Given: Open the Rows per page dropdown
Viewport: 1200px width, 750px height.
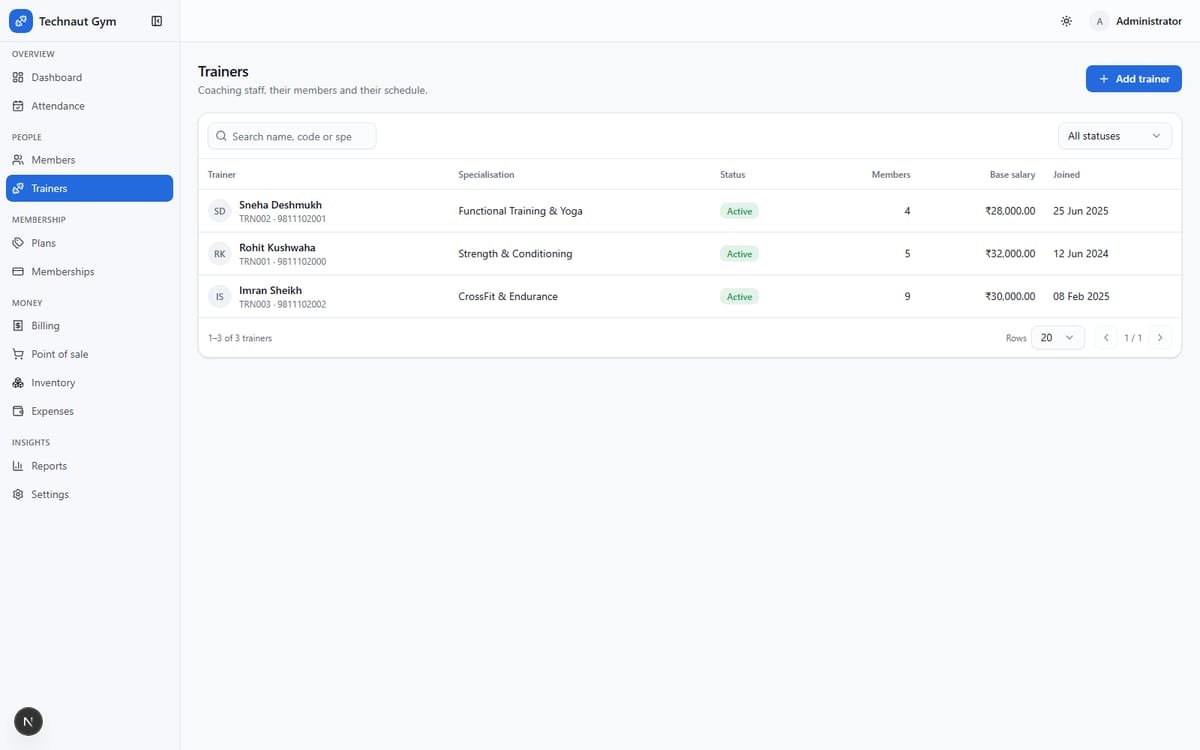Looking at the screenshot, I should pos(1058,338).
